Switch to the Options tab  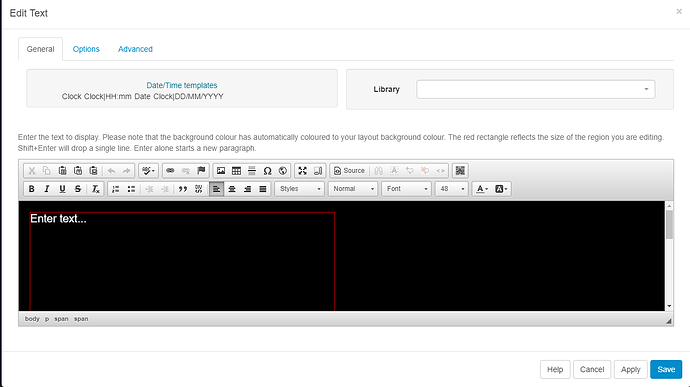(x=86, y=49)
